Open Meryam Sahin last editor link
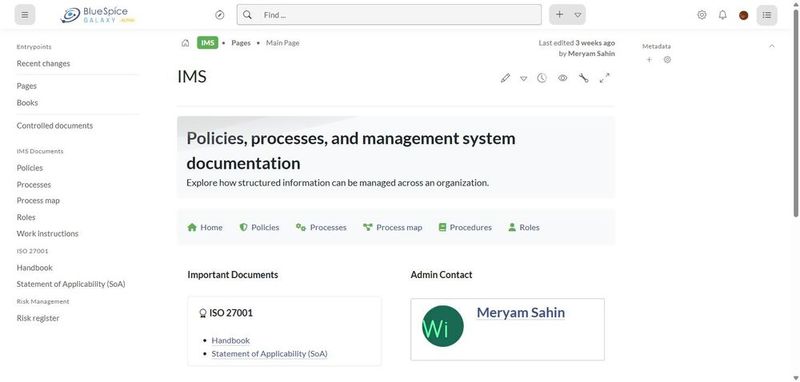Viewport: 800px width, 382px height. coord(591,53)
